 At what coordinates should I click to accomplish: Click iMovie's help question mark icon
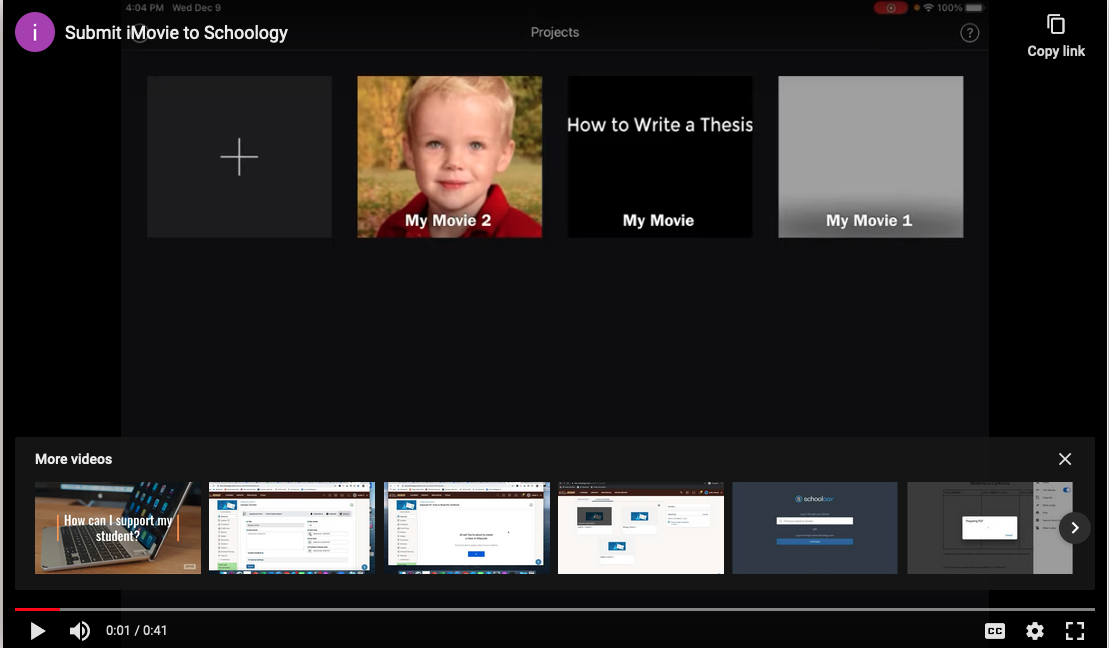pyautogui.click(x=969, y=32)
